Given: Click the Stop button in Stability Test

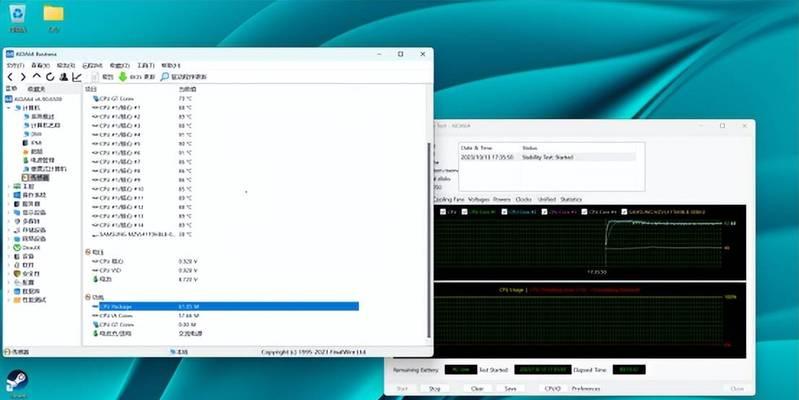Looking at the screenshot, I should point(434,388).
